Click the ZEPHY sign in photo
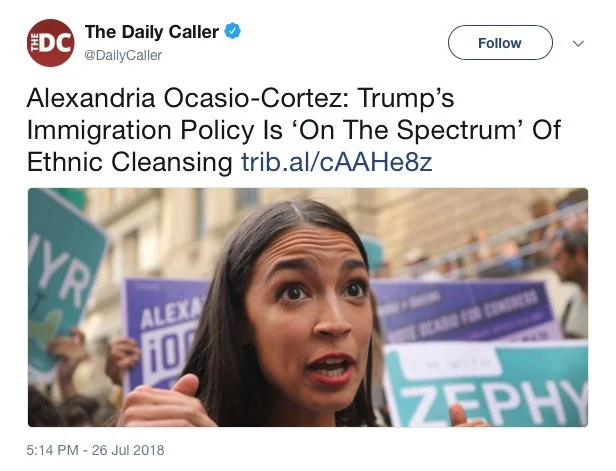 [x=486, y=385]
